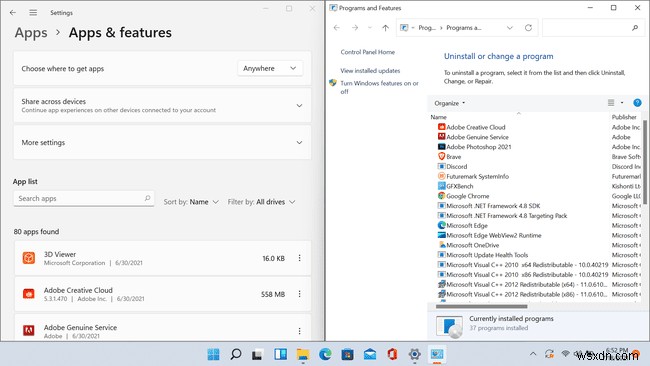
Task: Open the view options dropdown arrow
Action: 622,103
